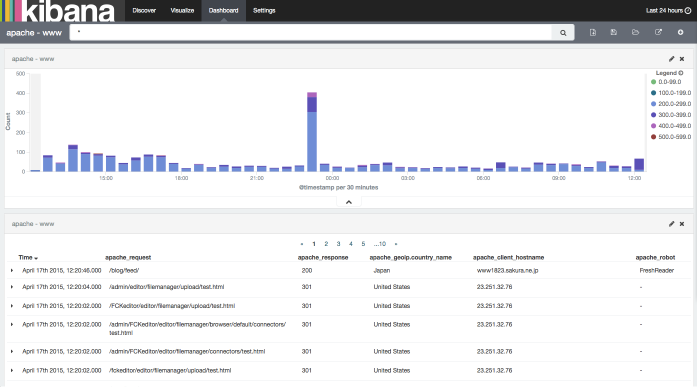Create a new dashboard icon

(593, 32)
